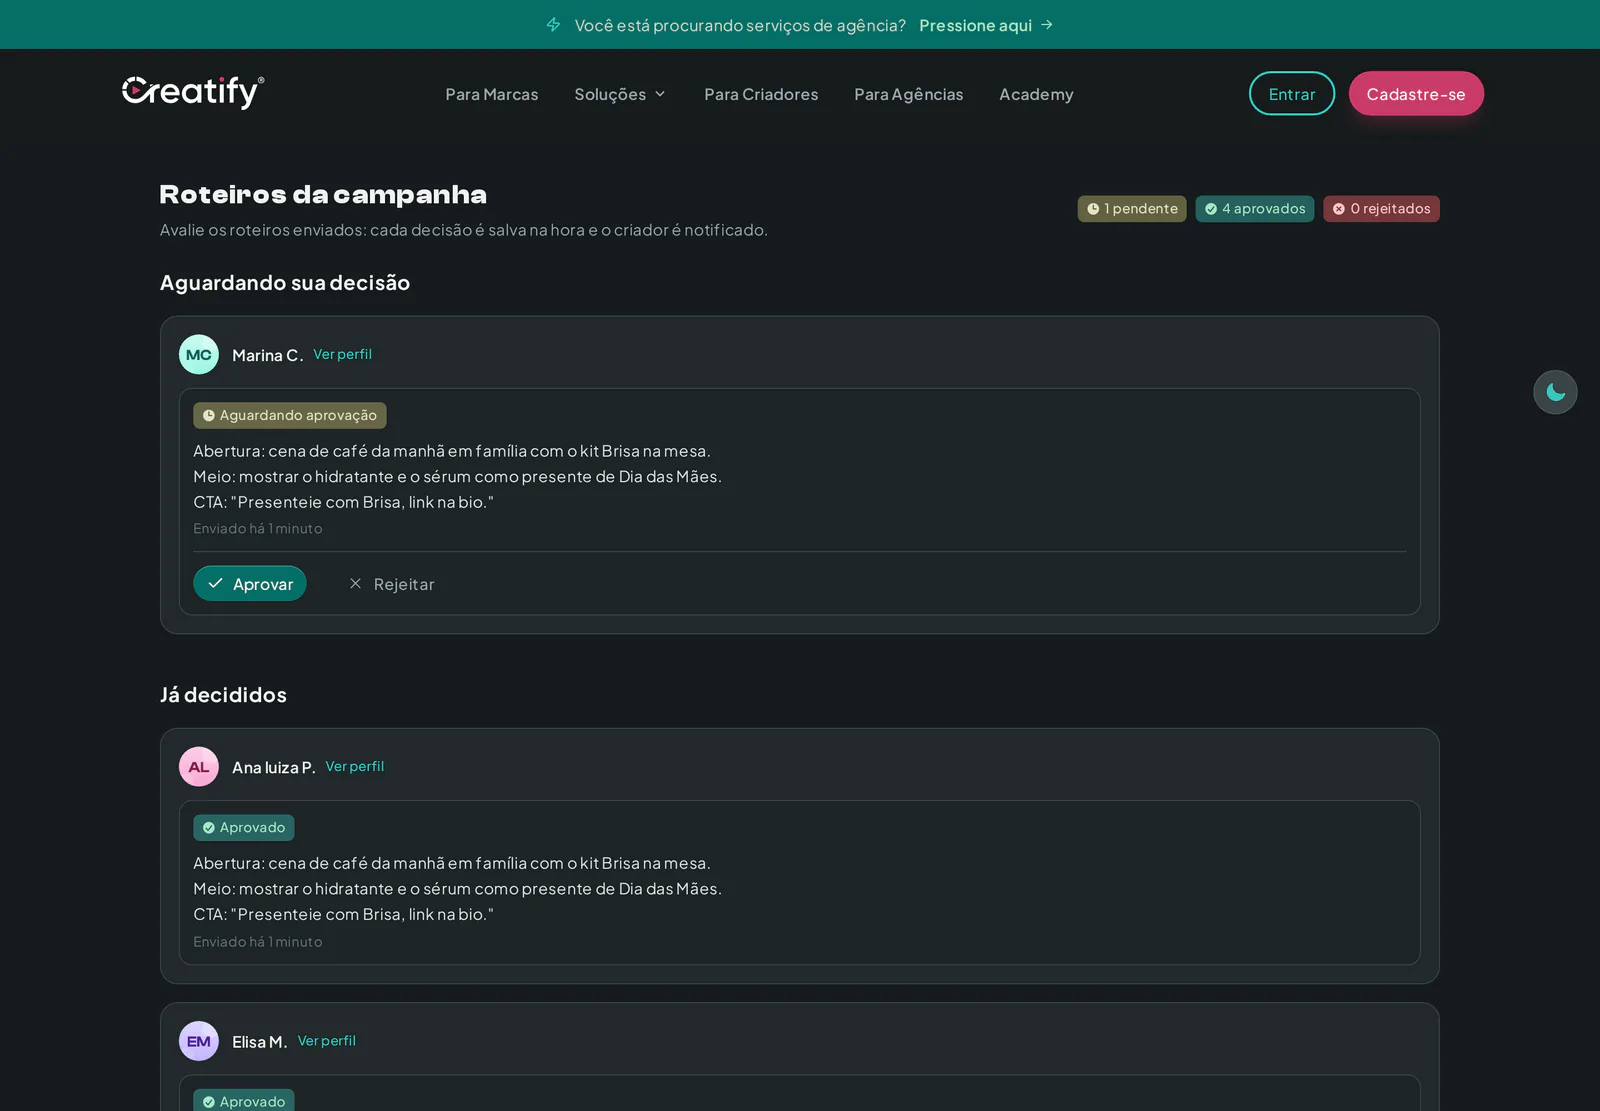Click the arrow after Pressione aqui
This screenshot has width=1600, height=1111.
[x=1047, y=25]
